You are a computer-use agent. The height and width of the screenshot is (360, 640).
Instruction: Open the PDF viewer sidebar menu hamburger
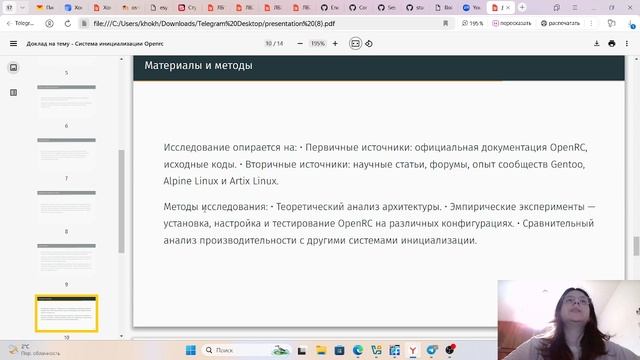13,43
